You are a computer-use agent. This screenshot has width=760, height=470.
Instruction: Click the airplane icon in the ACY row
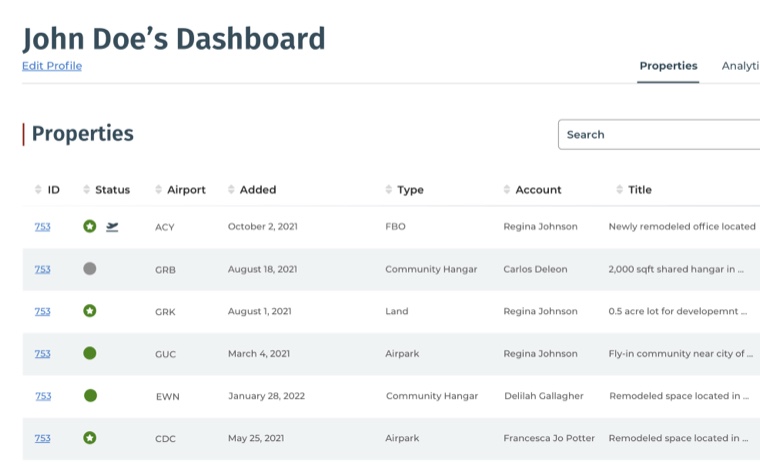[112, 227]
